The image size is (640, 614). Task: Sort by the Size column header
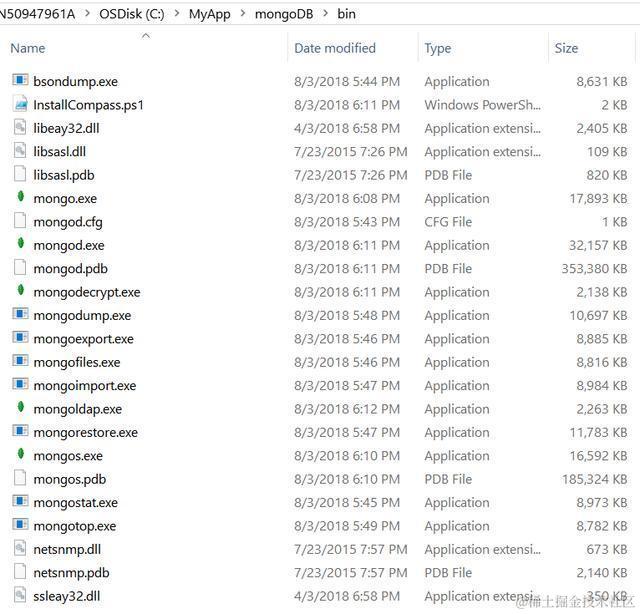566,48
